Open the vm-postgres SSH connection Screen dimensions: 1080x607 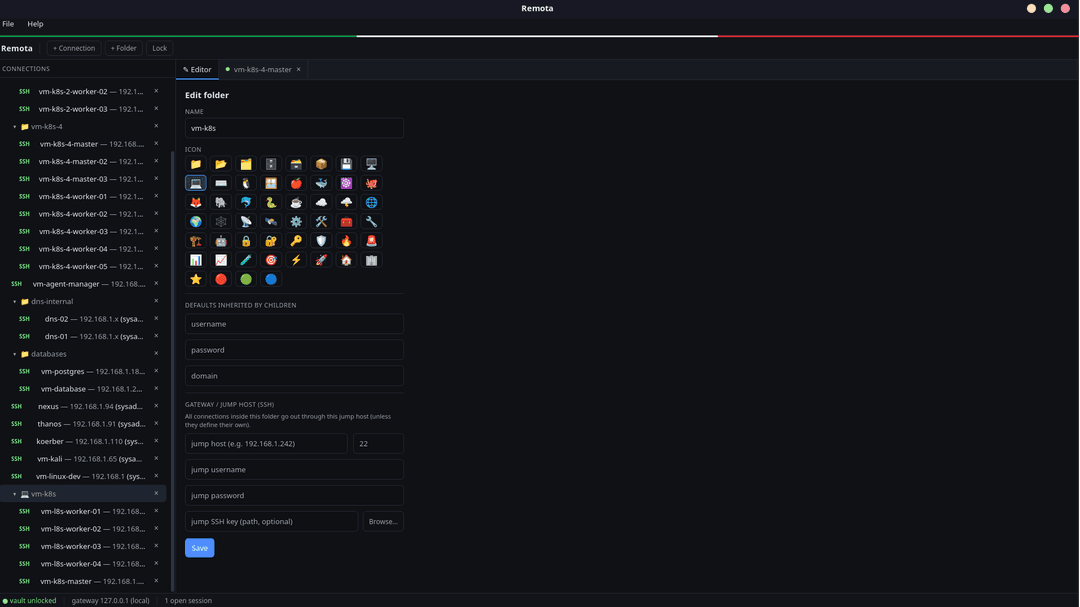85,371
